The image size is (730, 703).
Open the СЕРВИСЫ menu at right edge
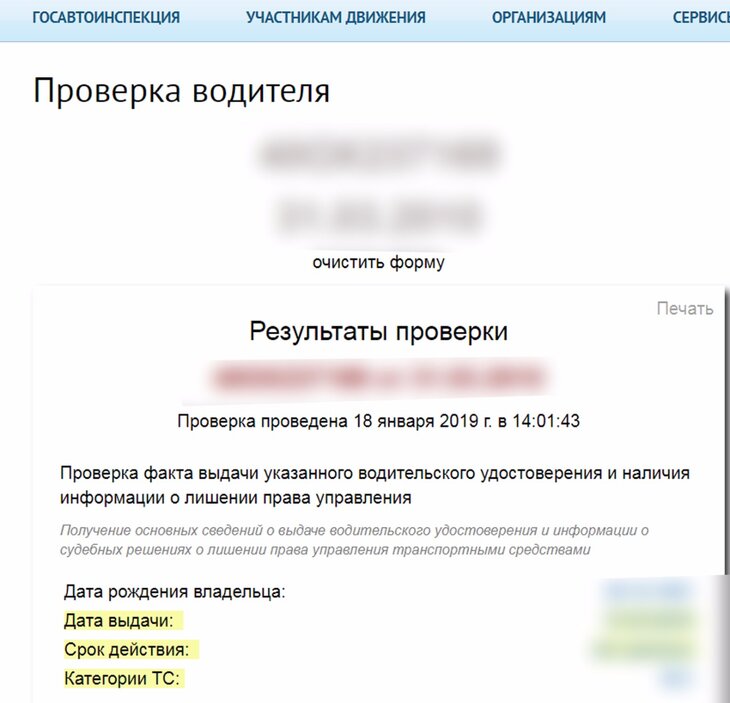[700, 18]
